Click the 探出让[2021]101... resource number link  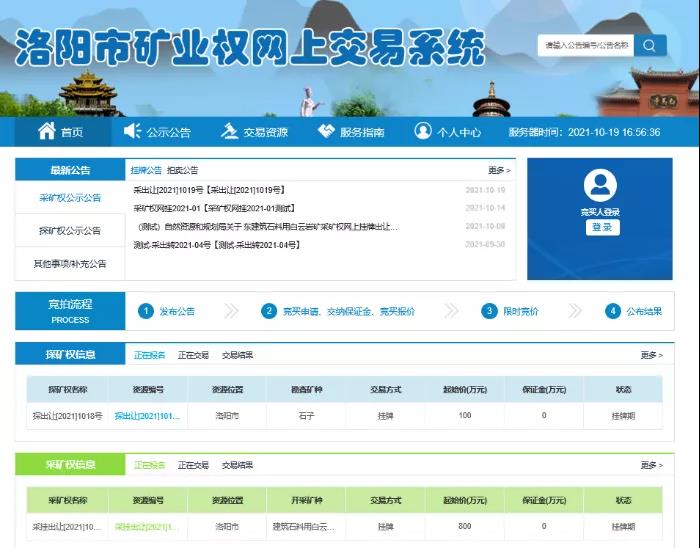(x=147, y=416)
